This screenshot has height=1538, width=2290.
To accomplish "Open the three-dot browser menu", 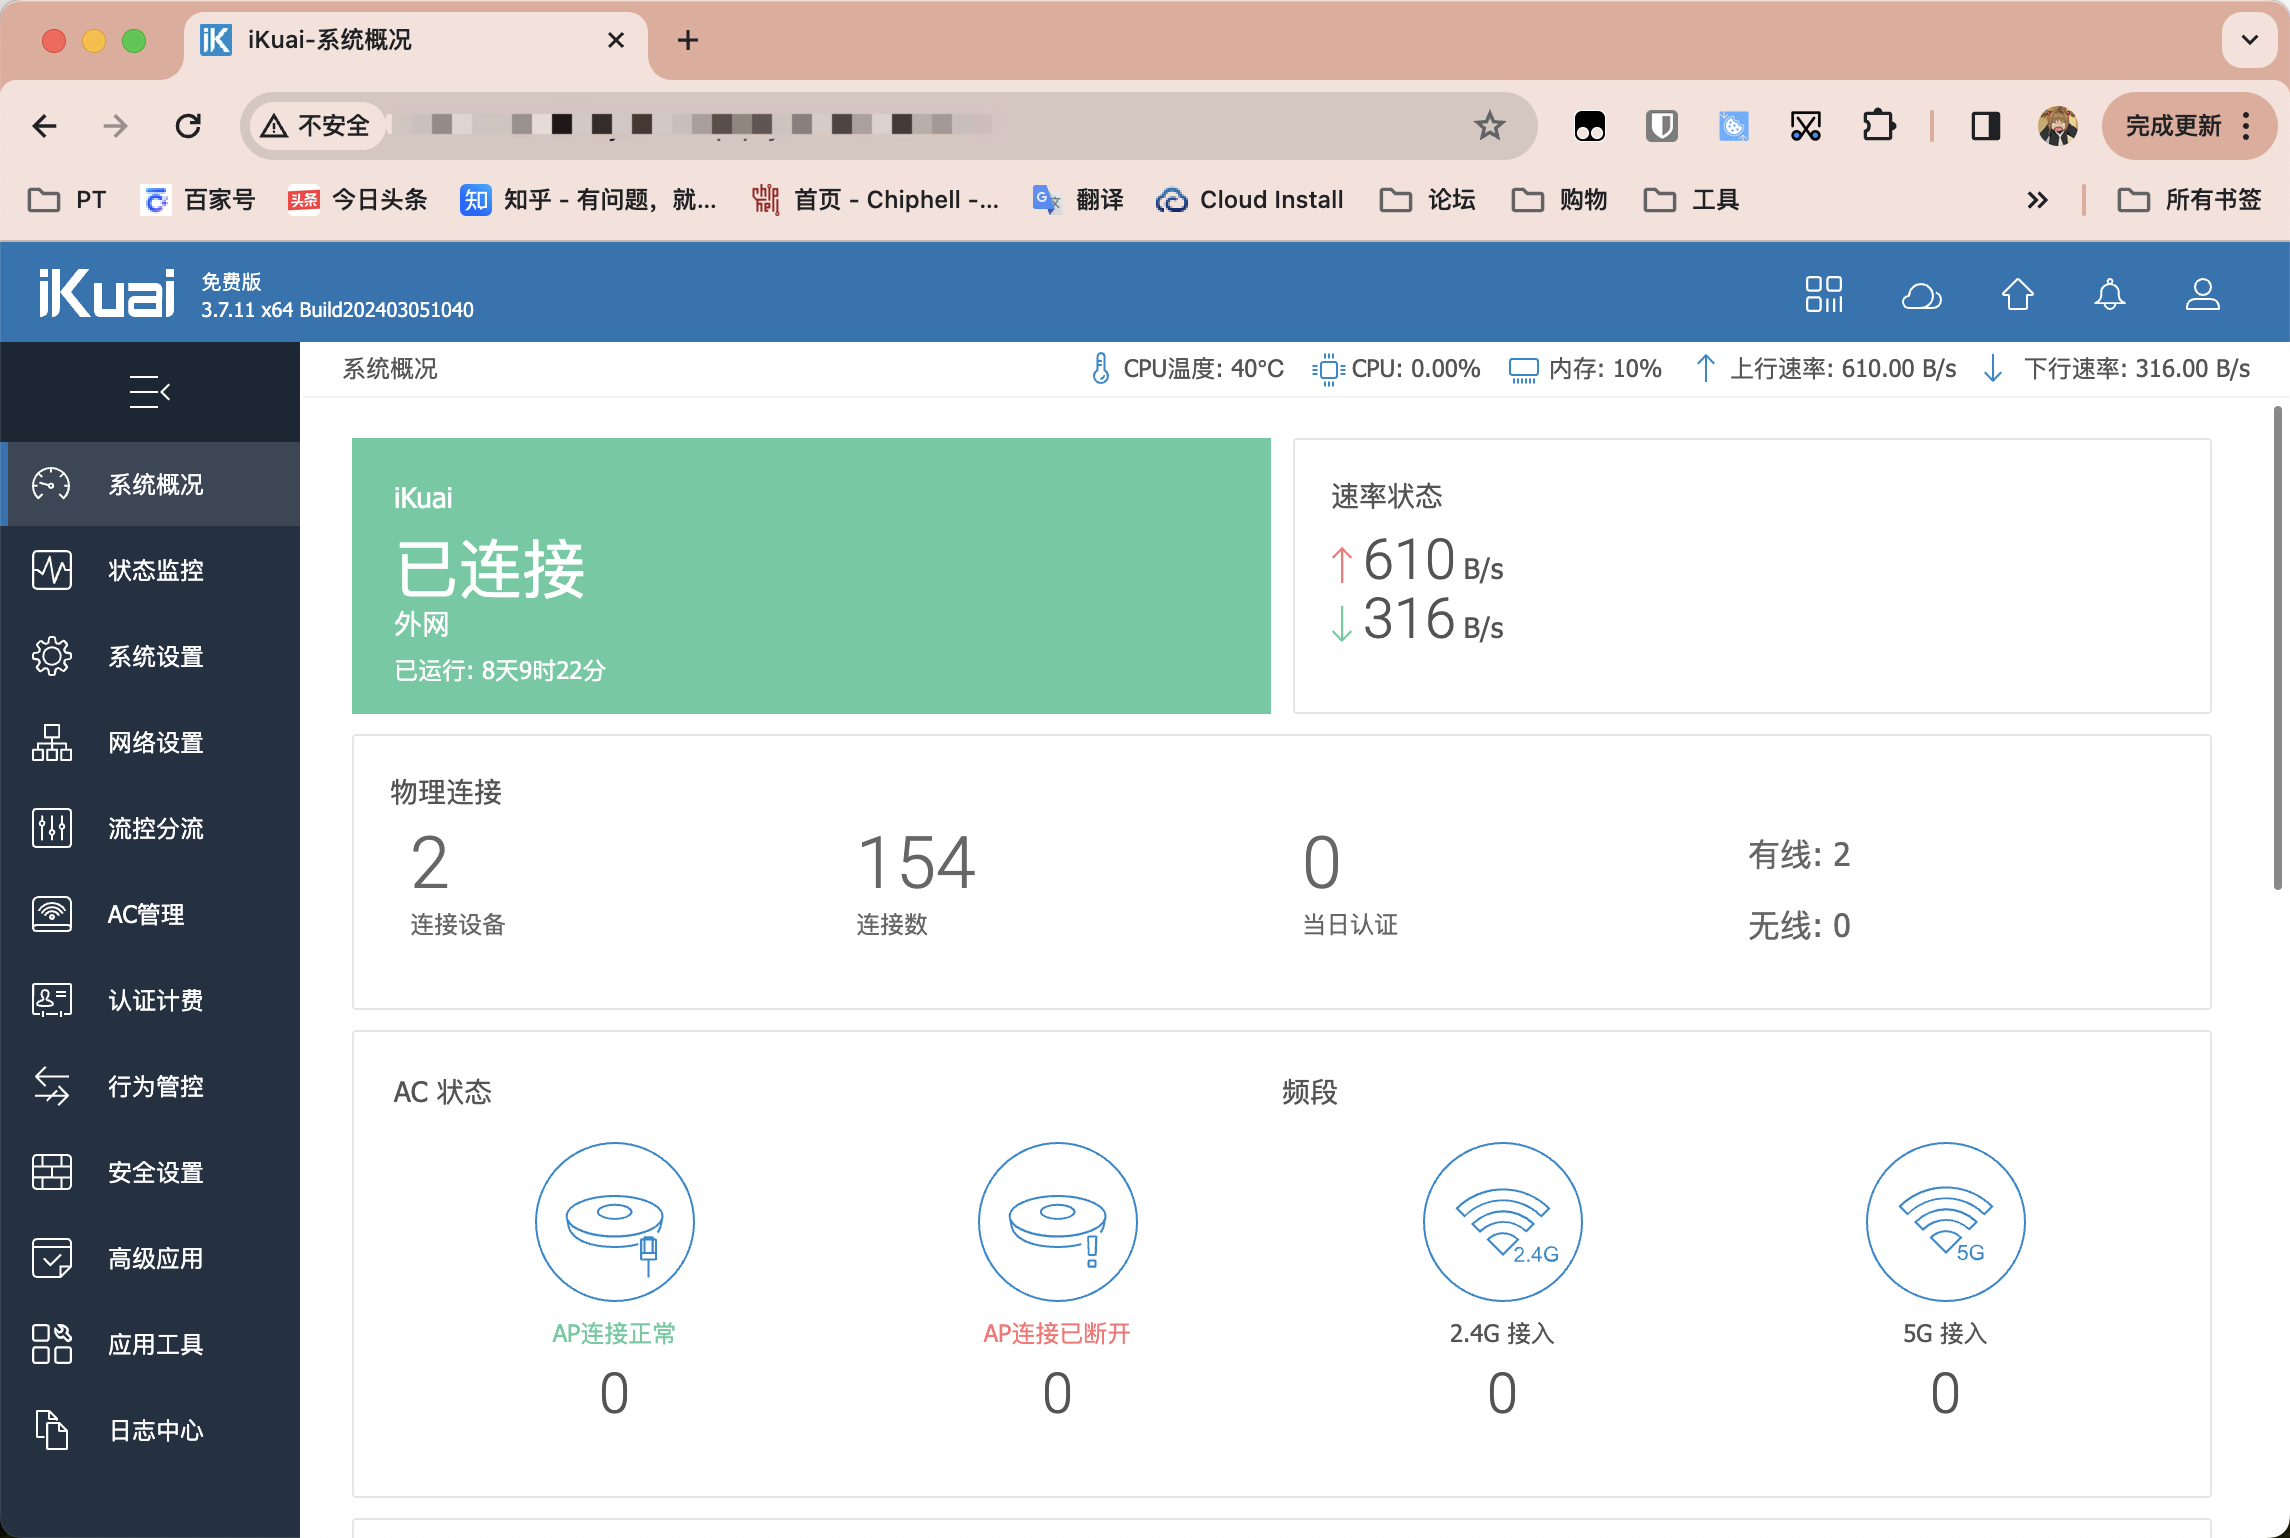I will tap(2246, 125).
